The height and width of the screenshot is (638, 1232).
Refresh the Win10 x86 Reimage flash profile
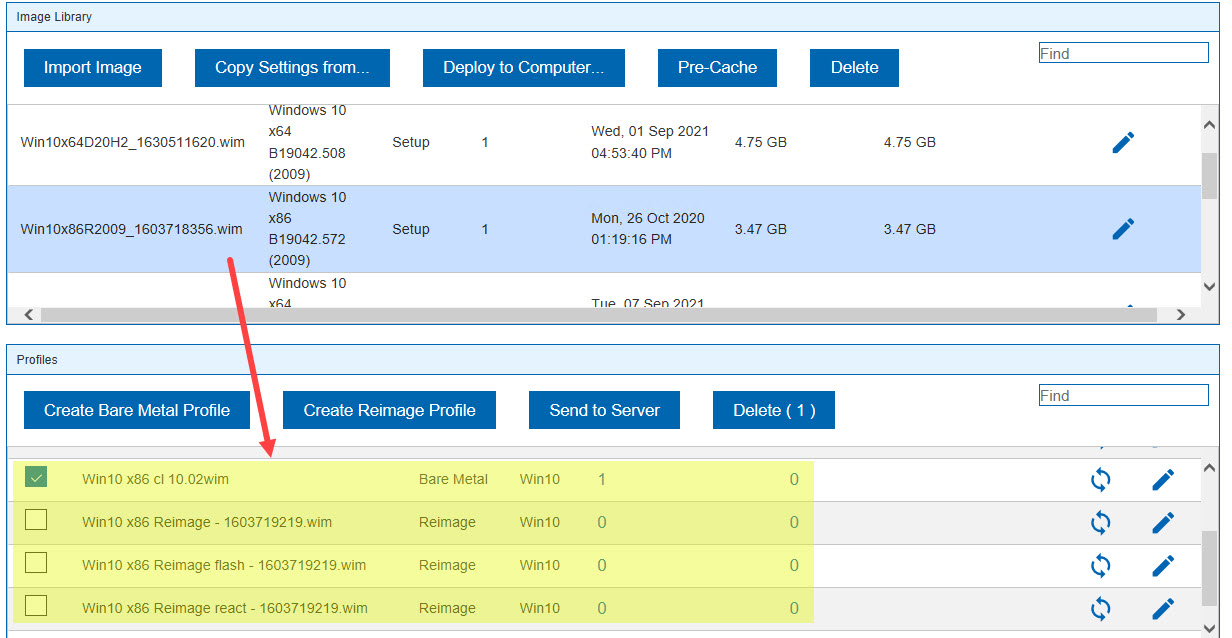pos(1100,566)
